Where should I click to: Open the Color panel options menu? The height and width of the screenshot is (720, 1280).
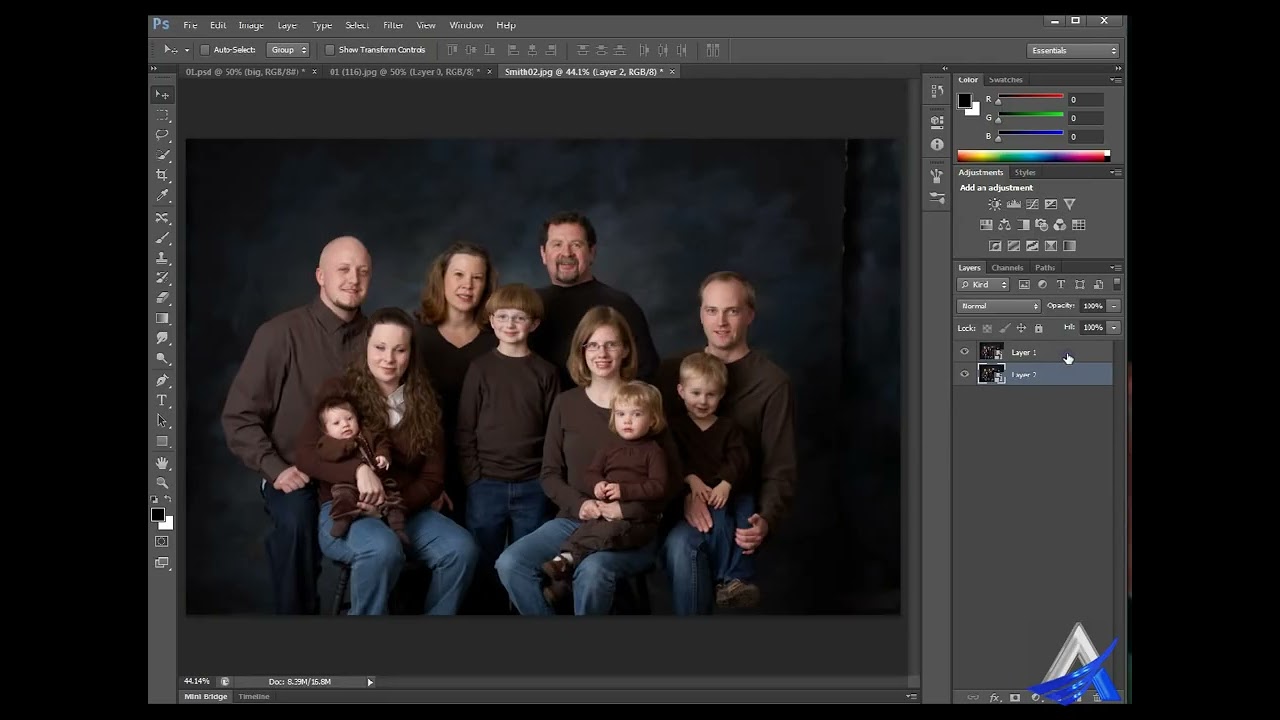1114,80
